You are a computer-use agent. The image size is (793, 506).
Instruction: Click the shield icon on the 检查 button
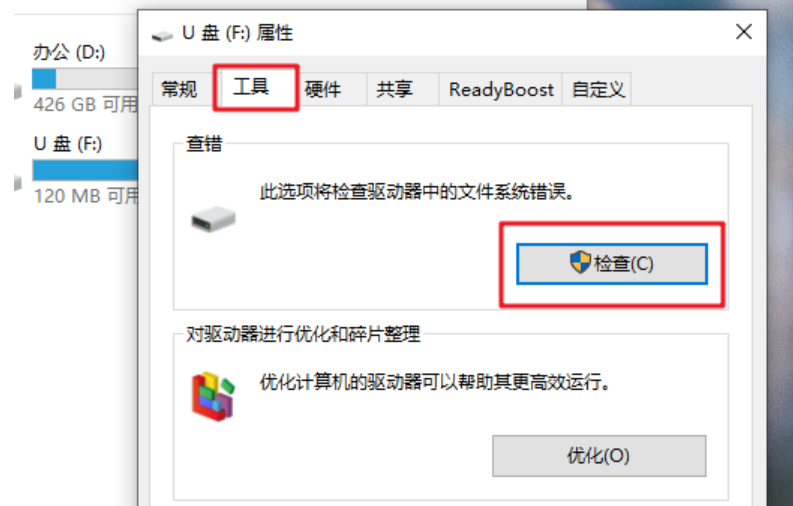click(x=580, y=262)
